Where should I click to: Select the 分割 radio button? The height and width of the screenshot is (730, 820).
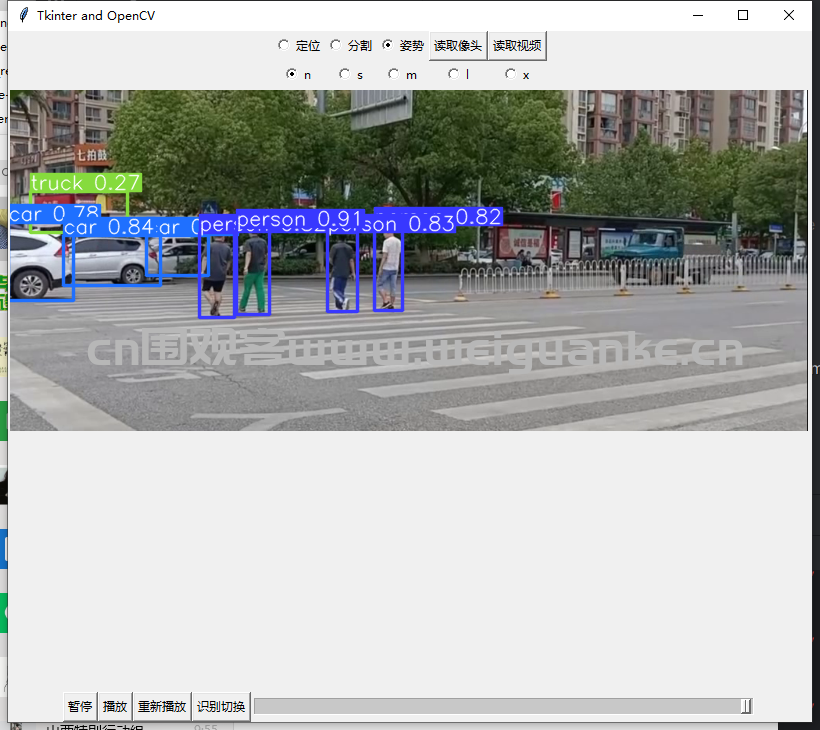(x=351, y=45)
